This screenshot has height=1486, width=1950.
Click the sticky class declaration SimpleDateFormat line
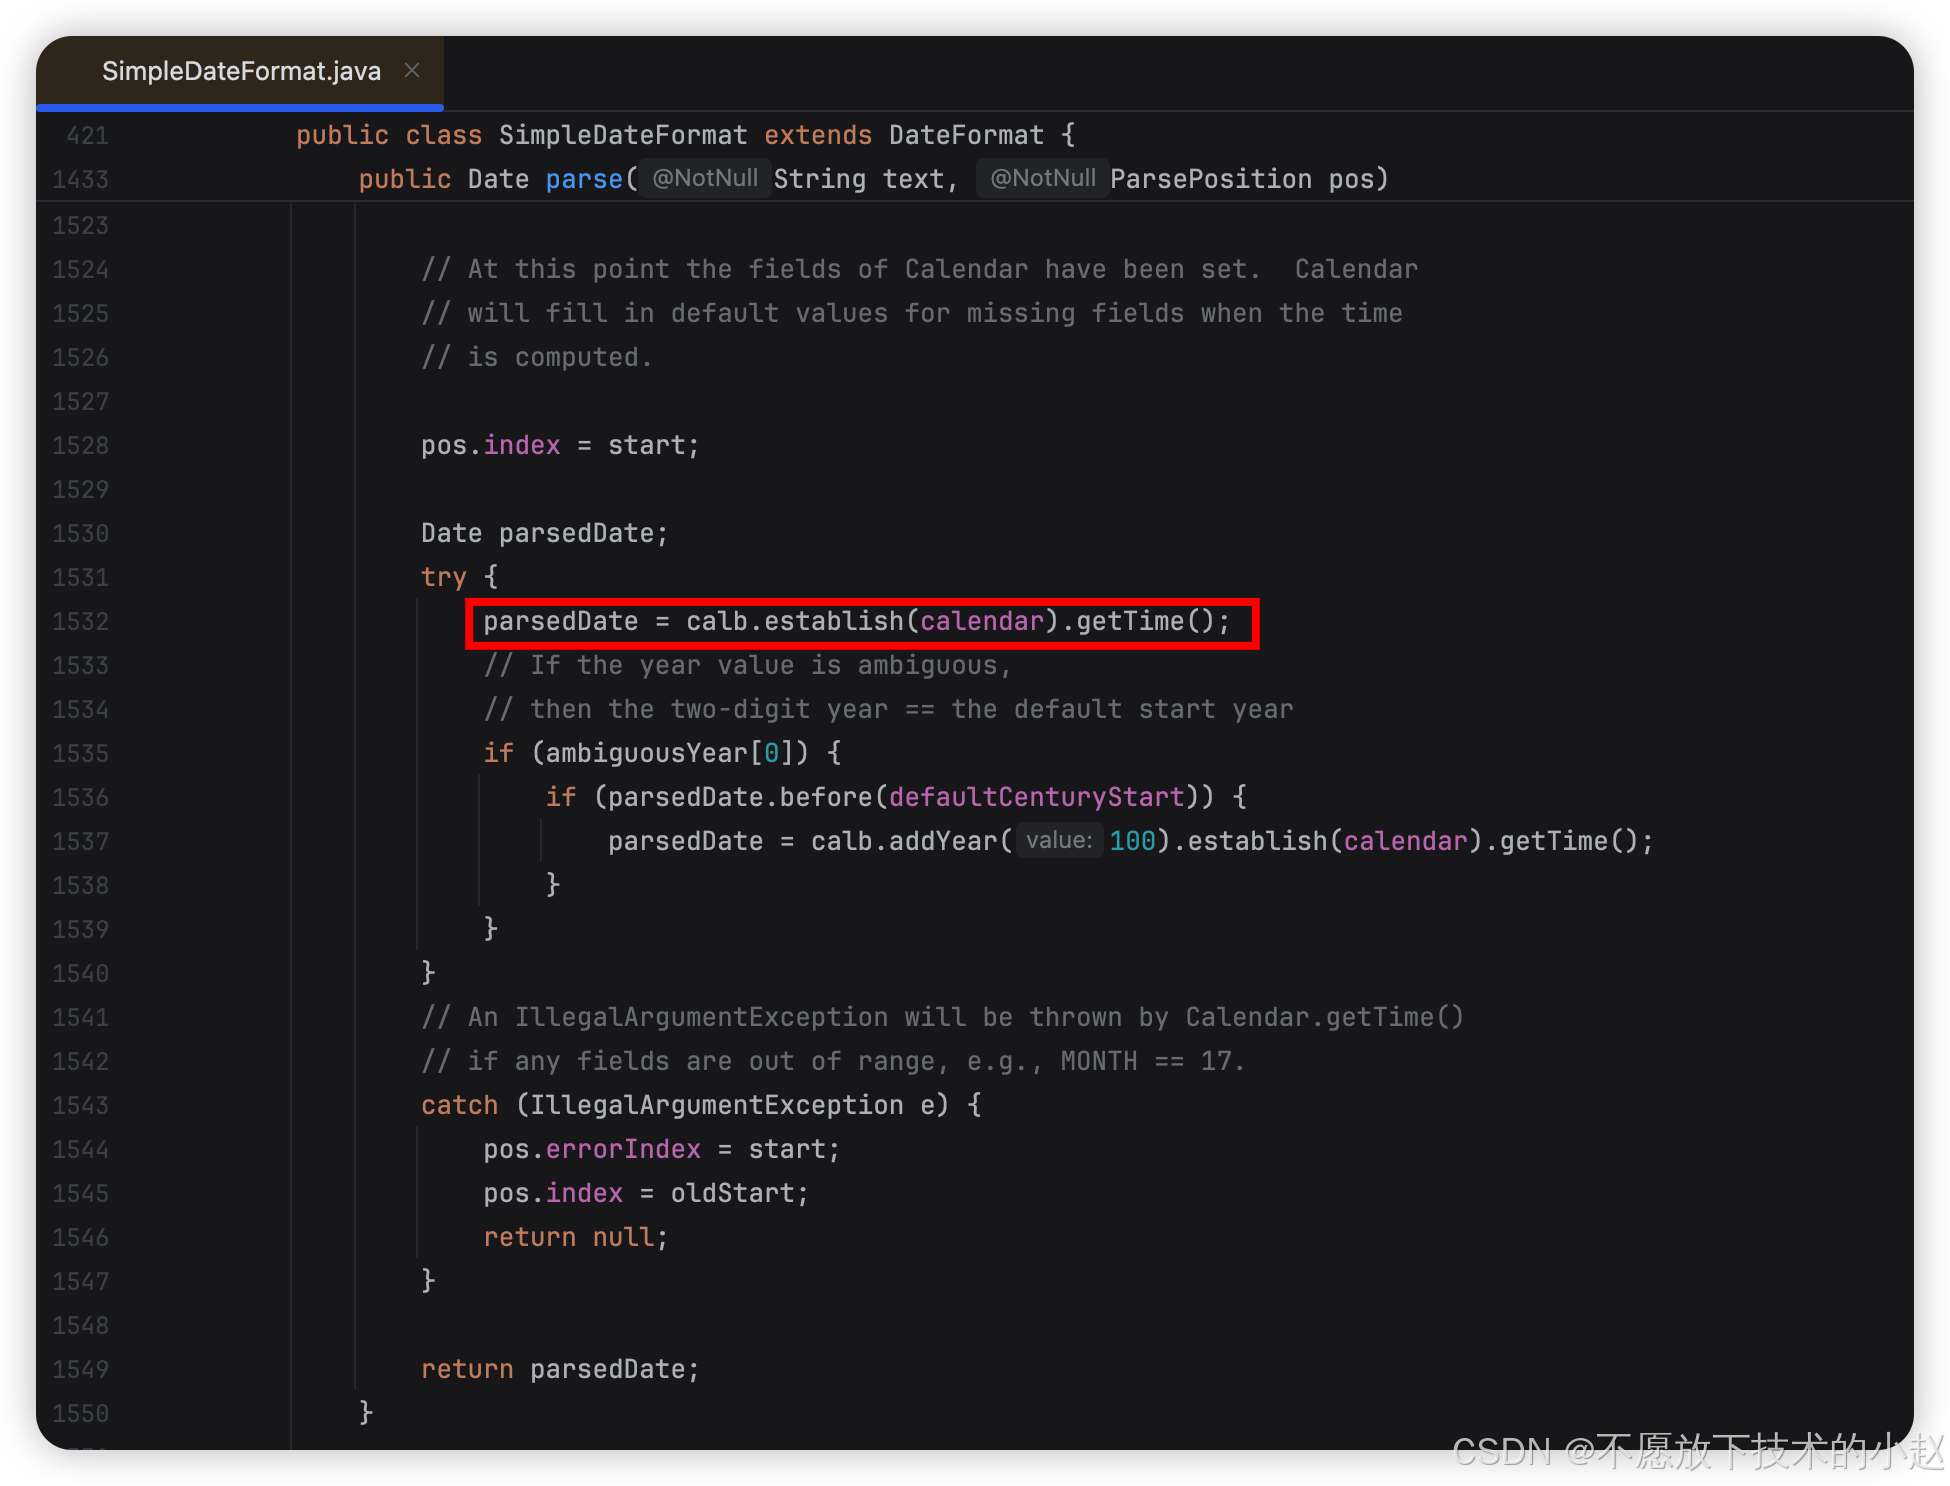tap(622, 135)
